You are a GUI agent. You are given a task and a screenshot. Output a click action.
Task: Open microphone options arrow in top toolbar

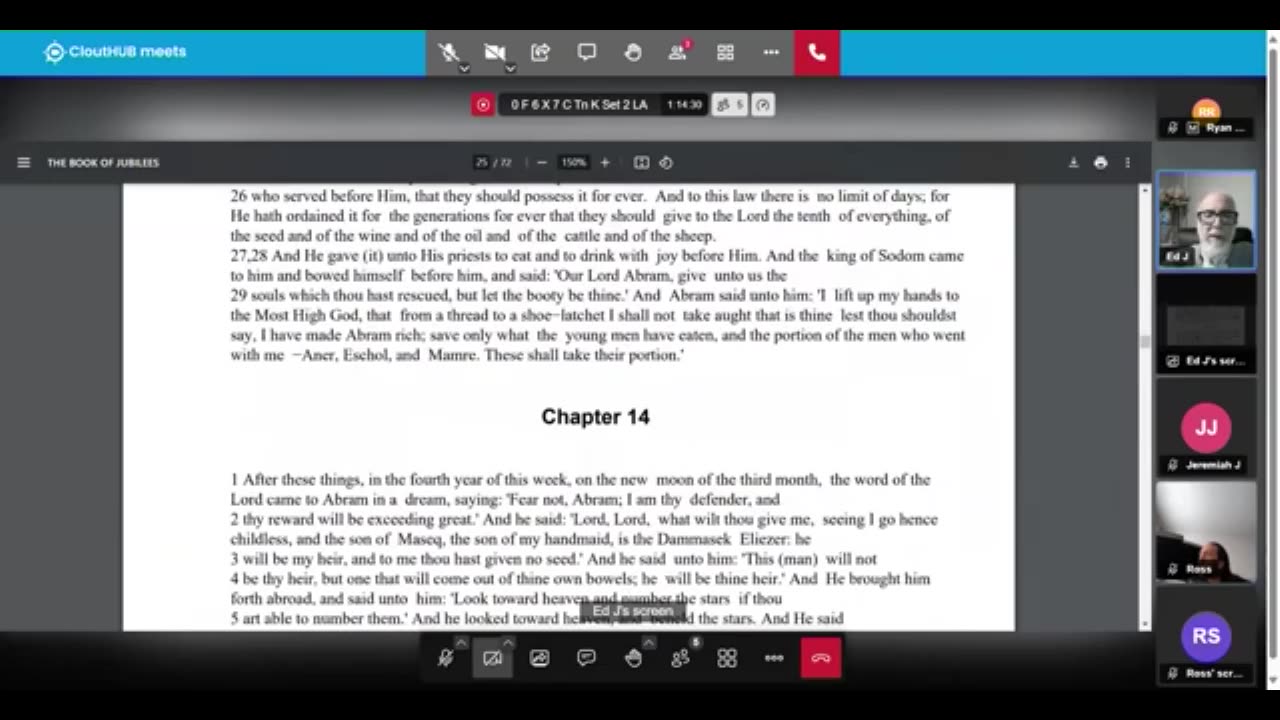pos(464,69)
